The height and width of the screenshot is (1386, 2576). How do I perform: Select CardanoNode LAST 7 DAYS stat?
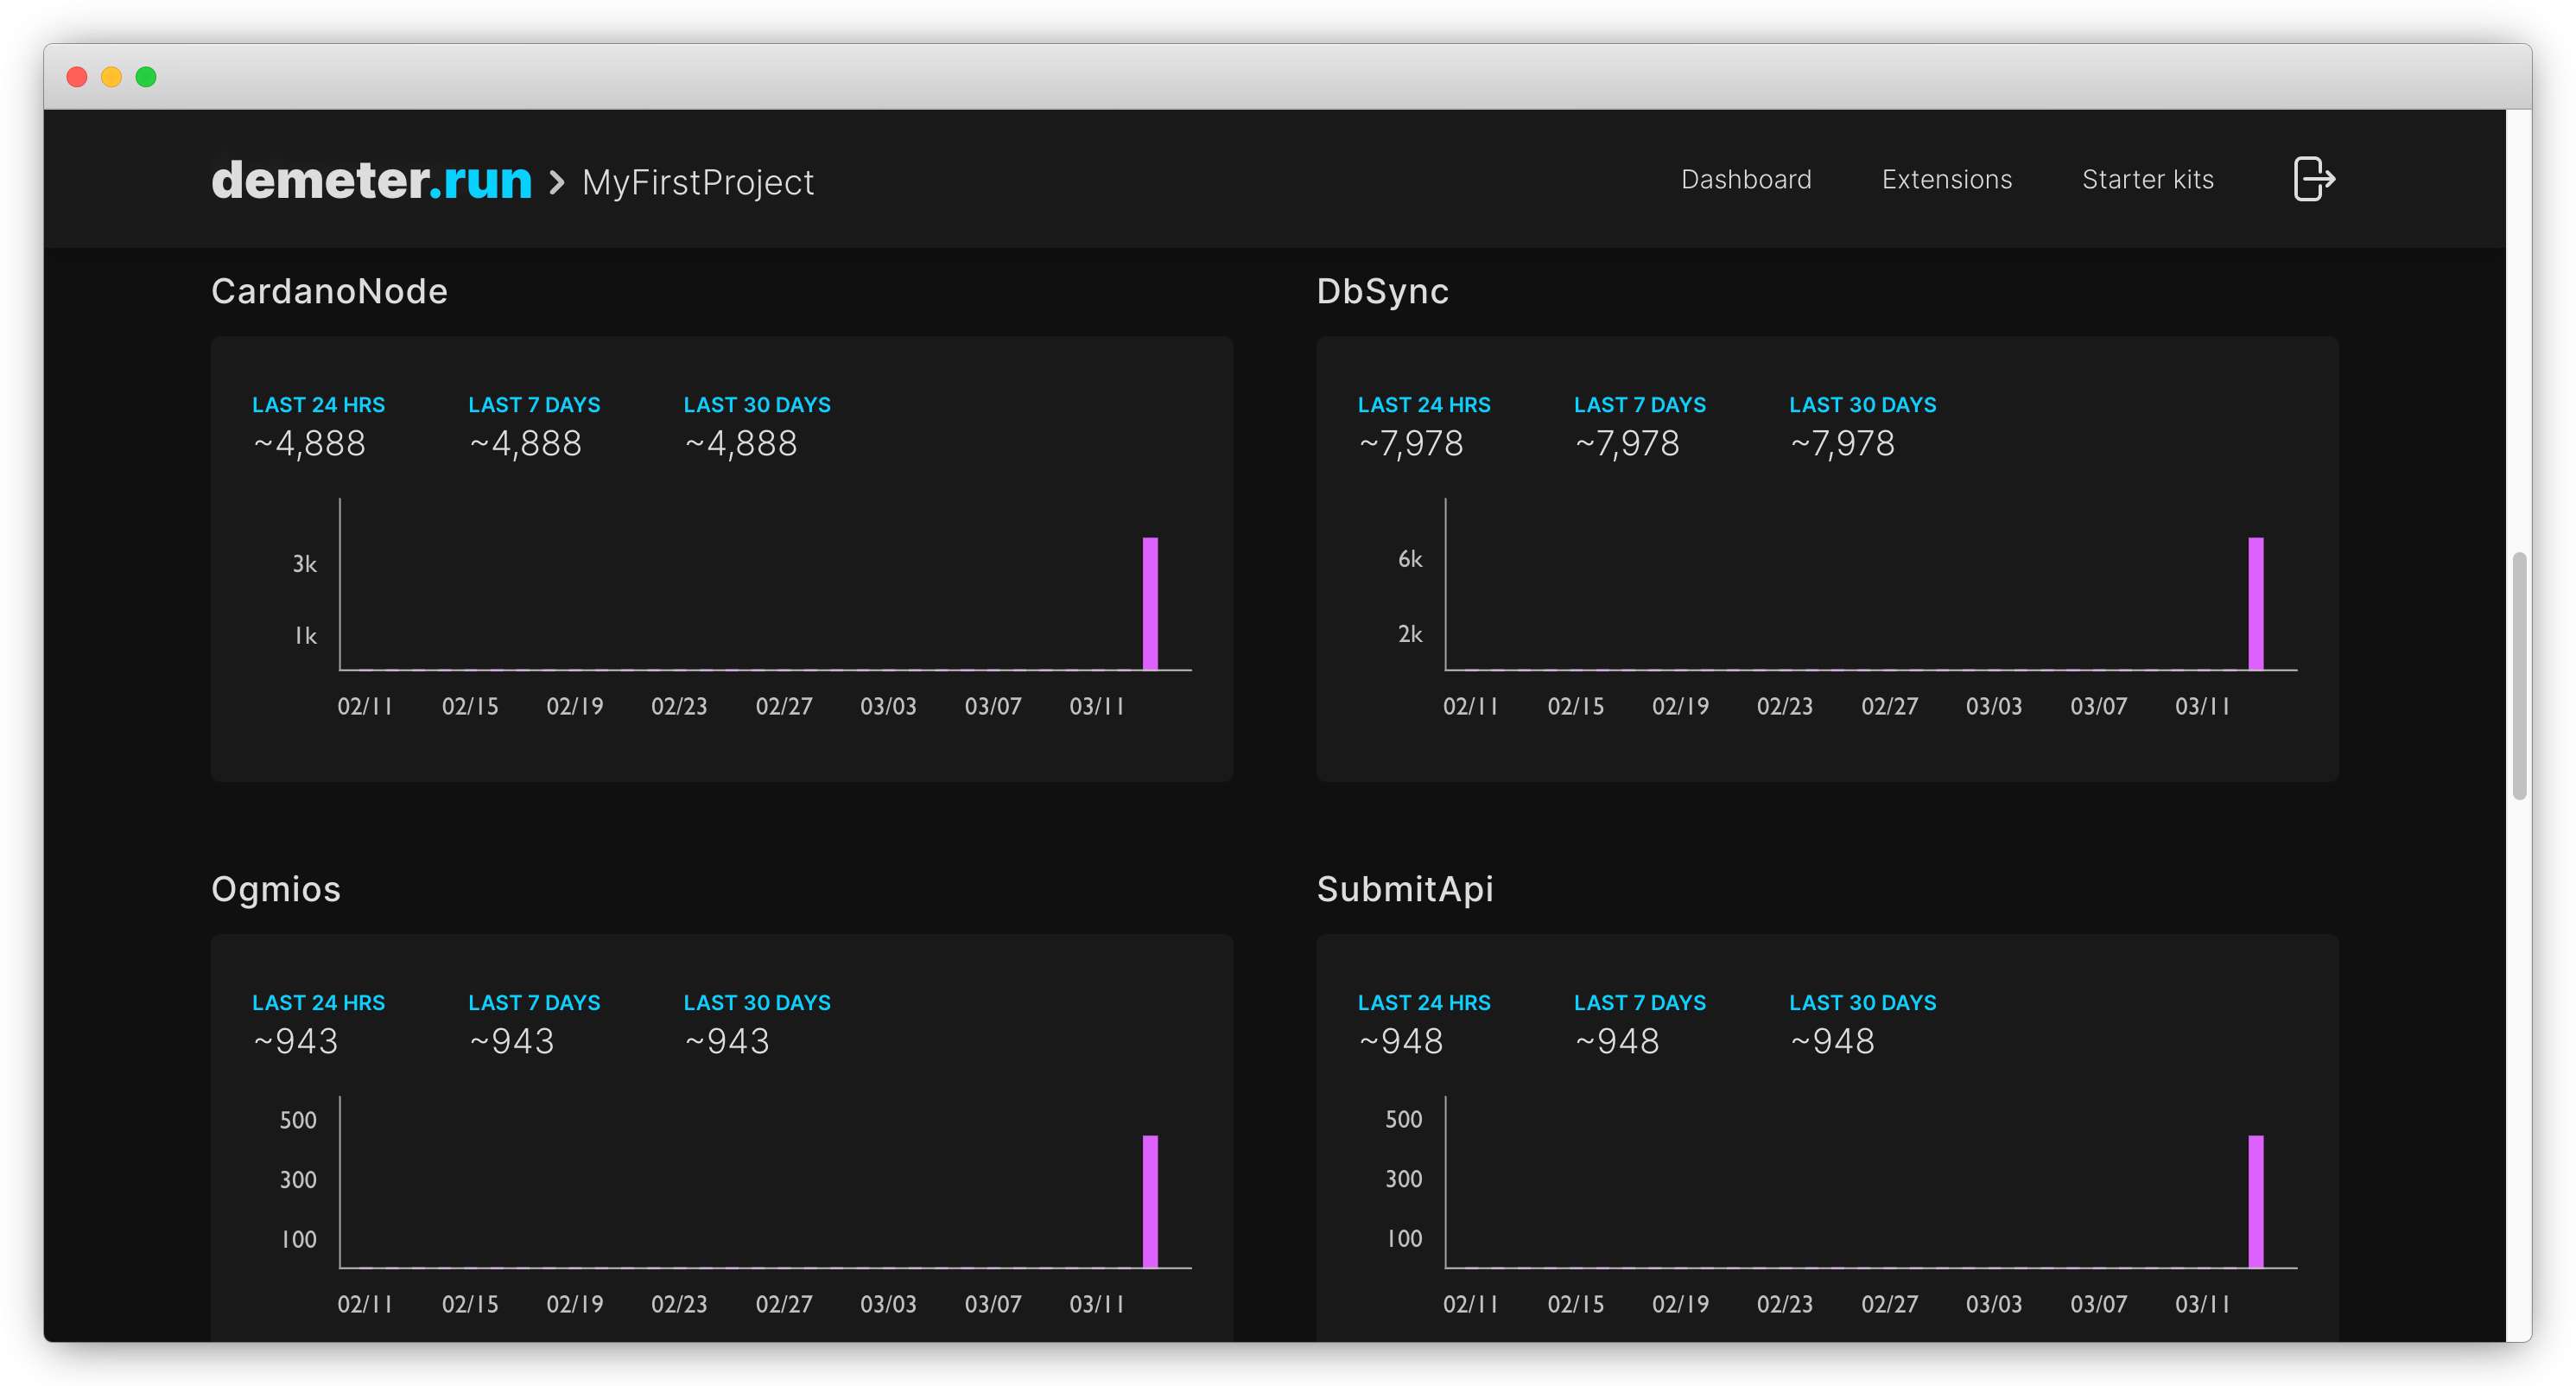[534, 426]
